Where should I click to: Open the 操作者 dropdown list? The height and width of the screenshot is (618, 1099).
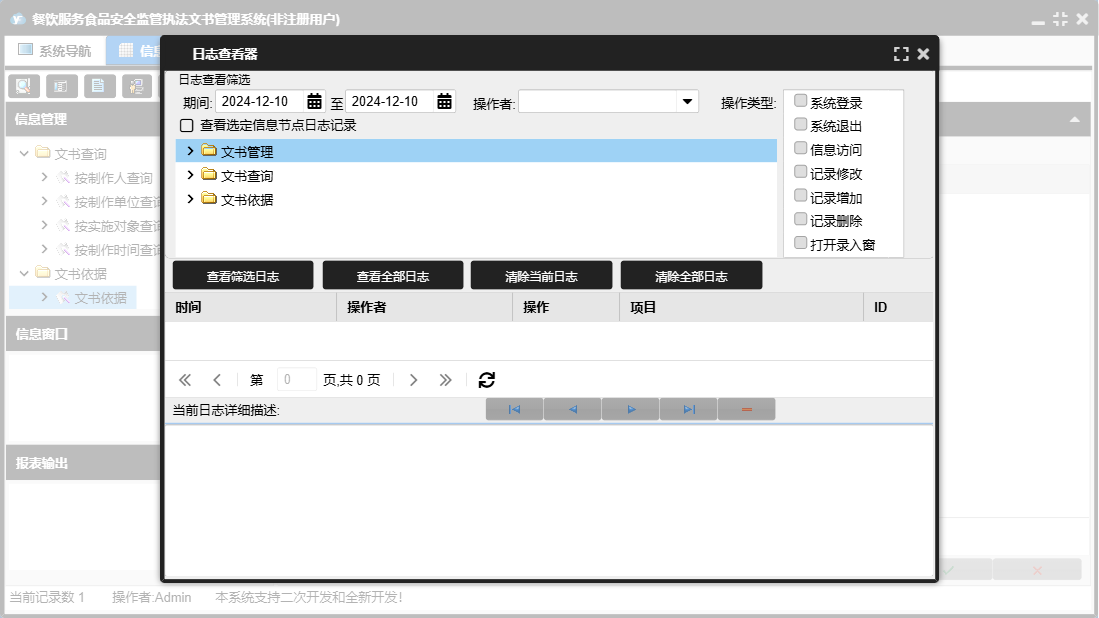pos(687,101)
